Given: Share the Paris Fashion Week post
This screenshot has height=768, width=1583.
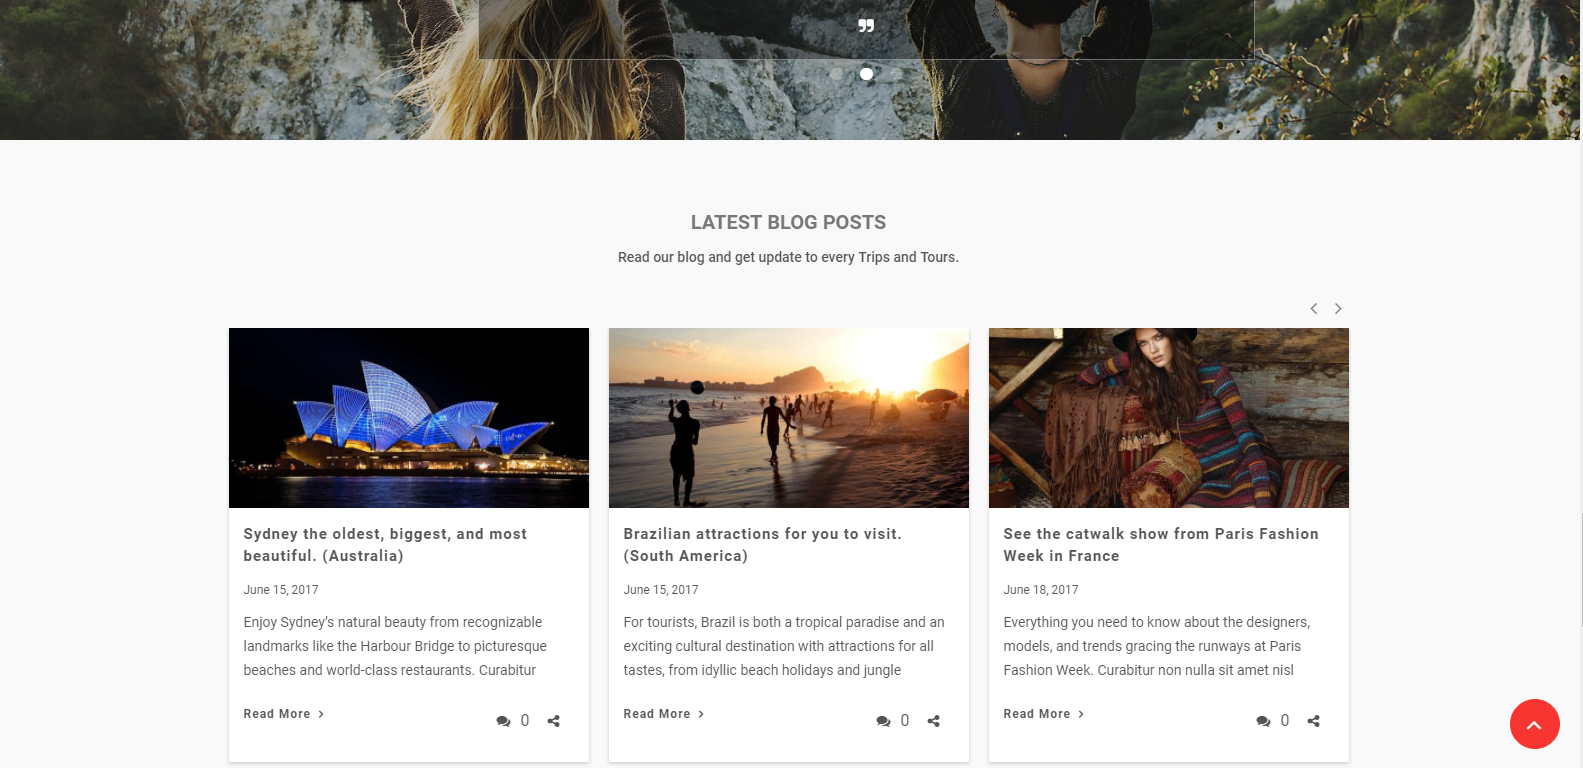Looking at the screenshot, I should click(1314, 721).
